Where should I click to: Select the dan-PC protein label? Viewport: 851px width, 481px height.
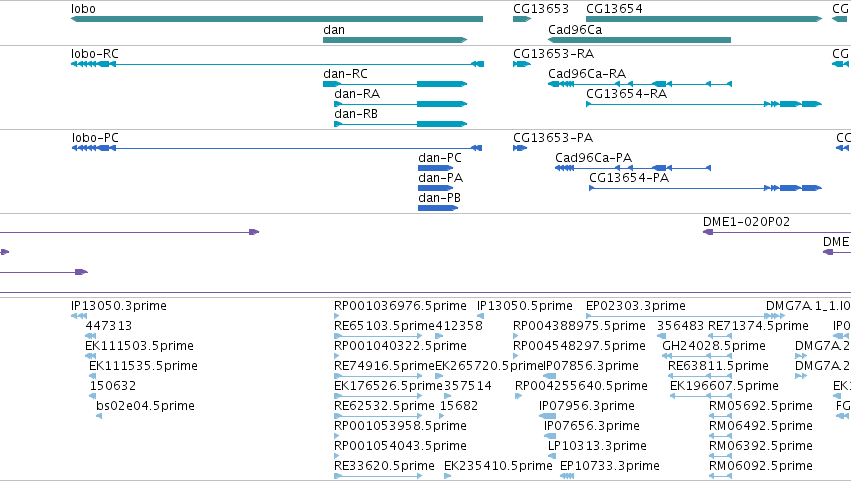tap(440, 158)
